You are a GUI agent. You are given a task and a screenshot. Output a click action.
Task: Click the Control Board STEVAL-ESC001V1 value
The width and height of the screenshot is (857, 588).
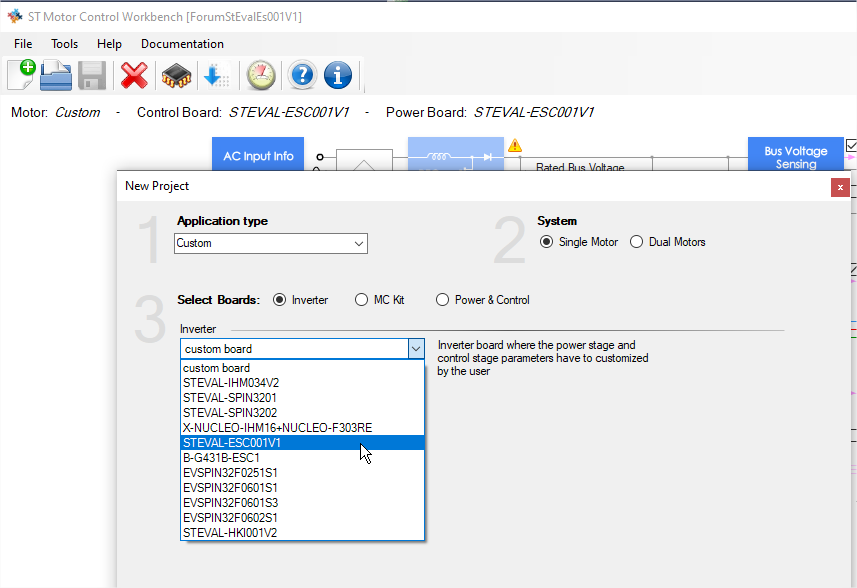pyautogui.click(x=289, y=113)
